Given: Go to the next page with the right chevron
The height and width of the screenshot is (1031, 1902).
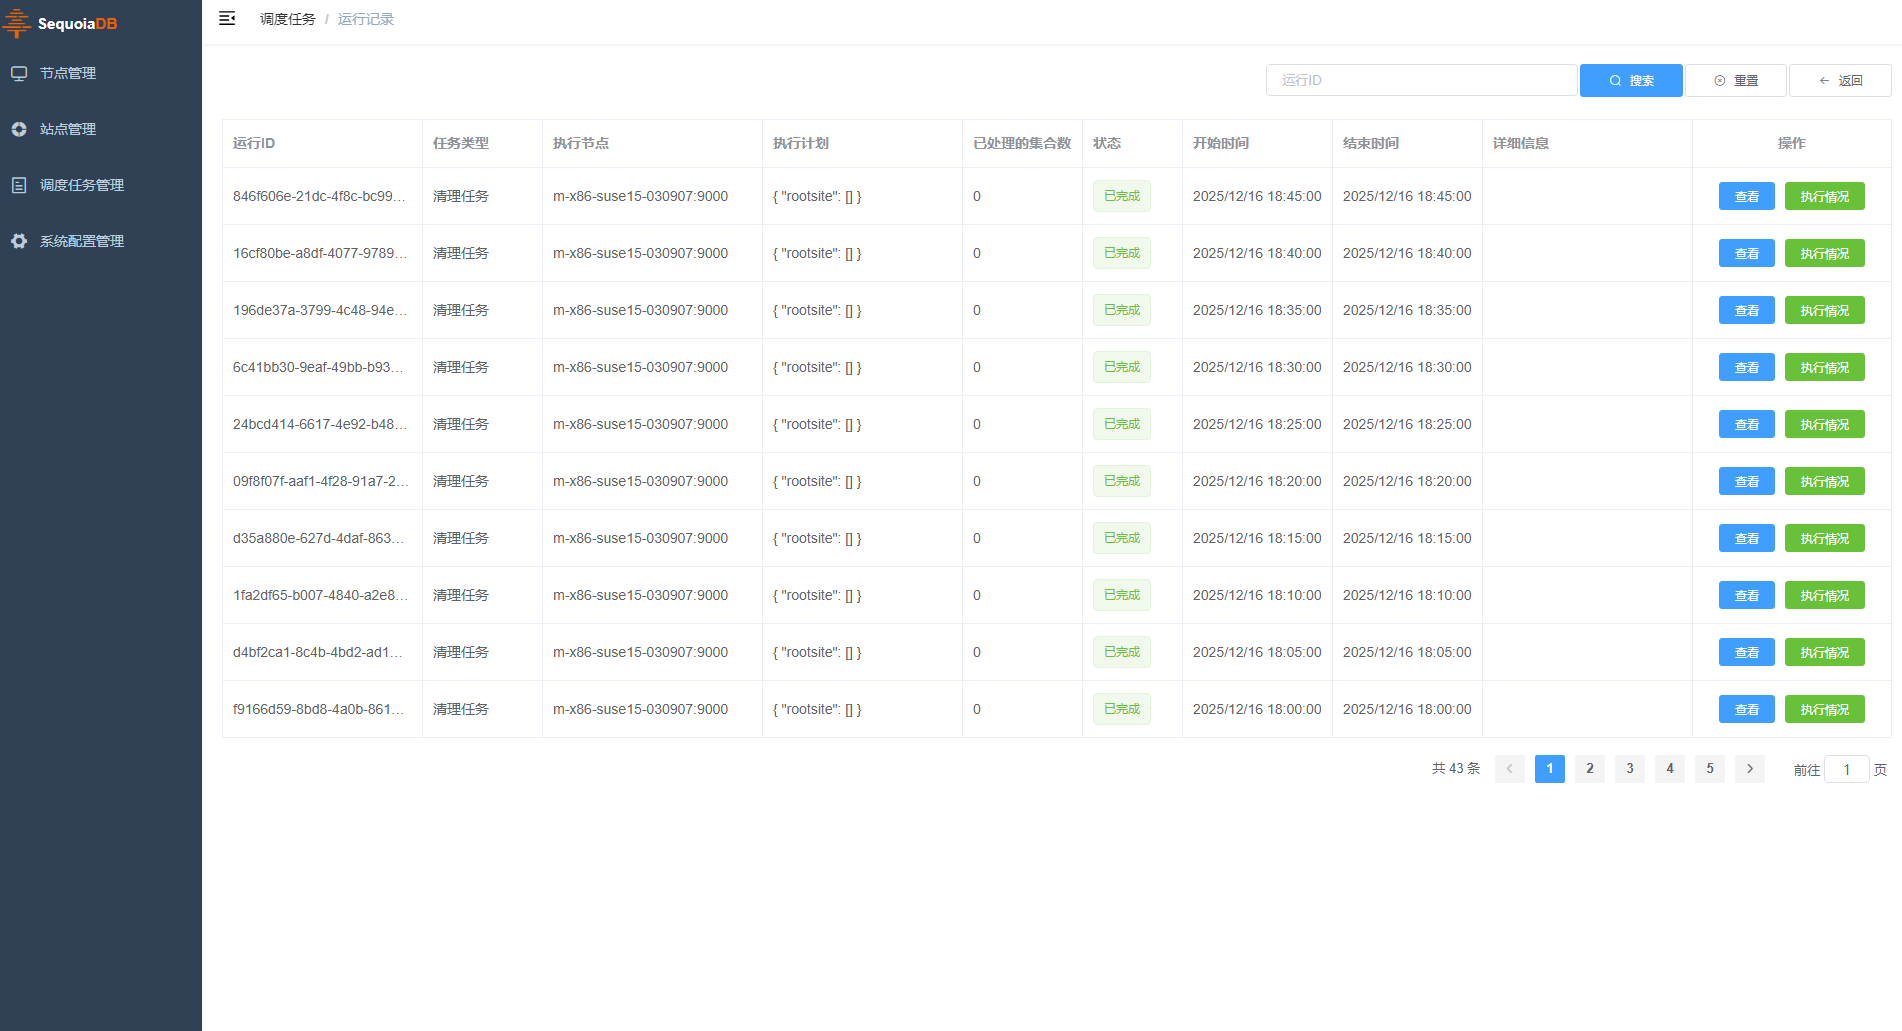Looking at the screenshot, I should (x=1750, y=769).
